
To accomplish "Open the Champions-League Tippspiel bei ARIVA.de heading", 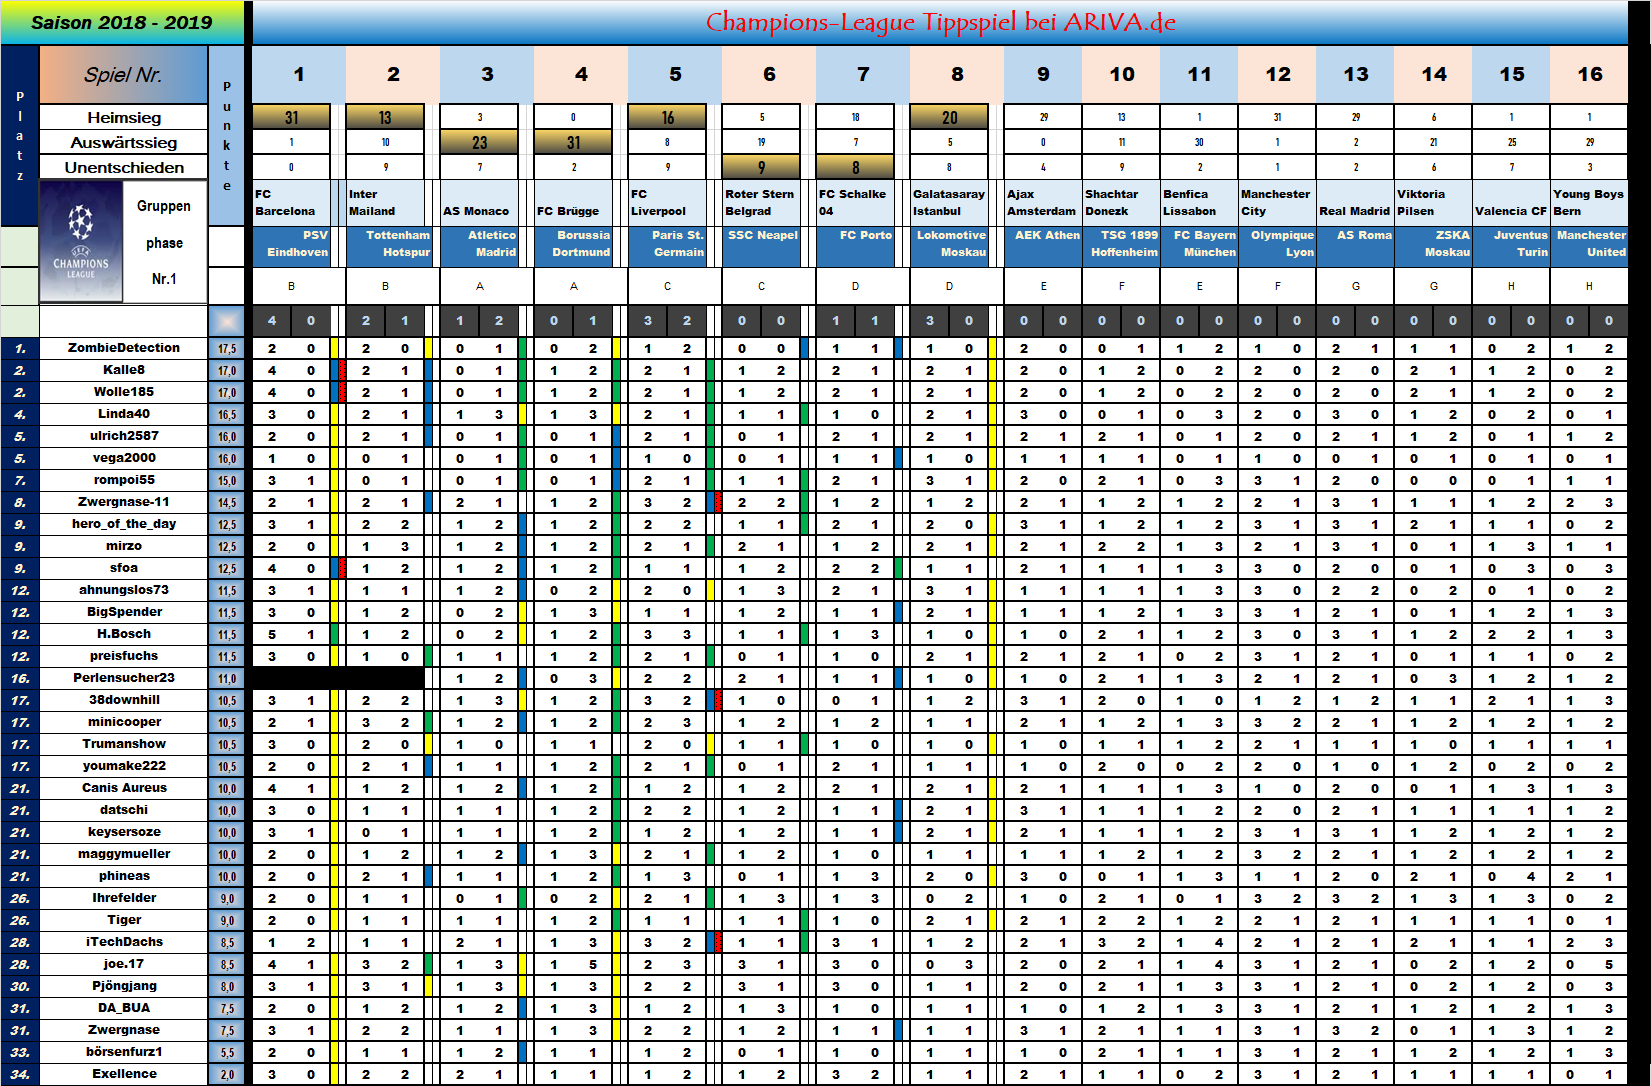I will tap(940, 23).
